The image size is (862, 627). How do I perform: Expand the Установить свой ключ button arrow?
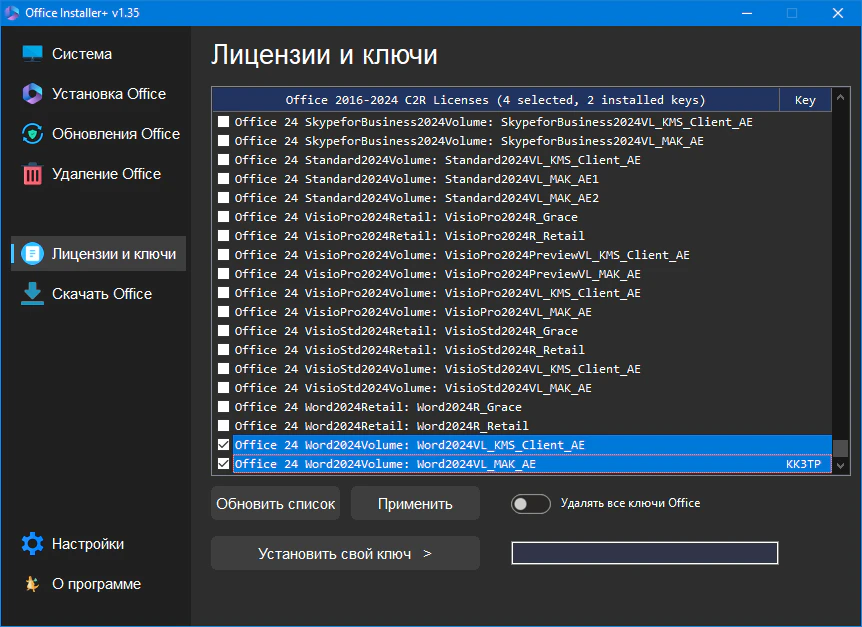pyautogui.click(x=427, y=553)
